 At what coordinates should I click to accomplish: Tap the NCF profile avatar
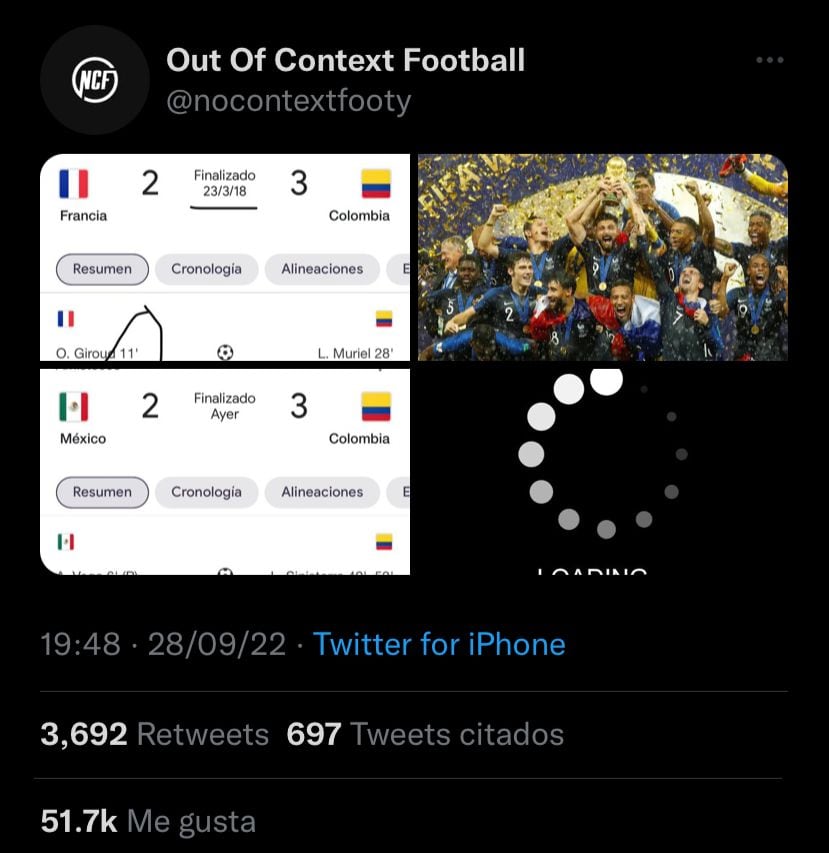pyautogui.click(x=95, y=80)
